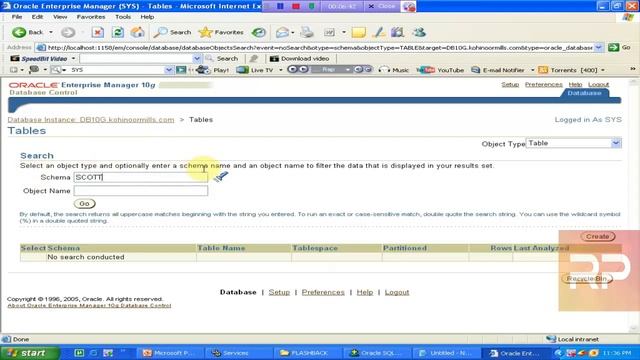This screenshot has width=640, height=360.
Task: Click the YouTube toolbar item
Action: 440,70
